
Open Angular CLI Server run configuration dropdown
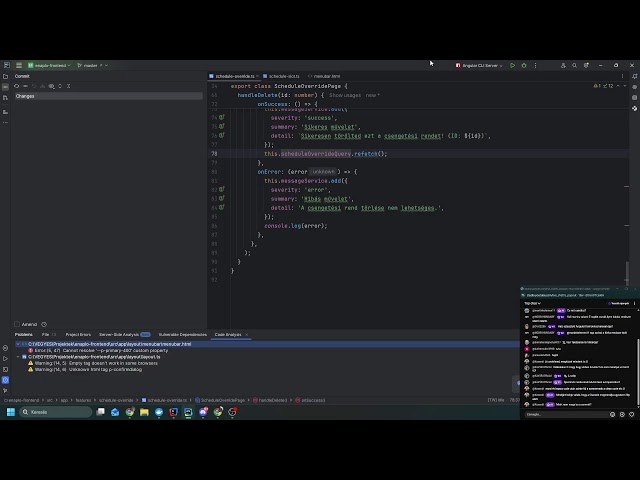[479, 65]
